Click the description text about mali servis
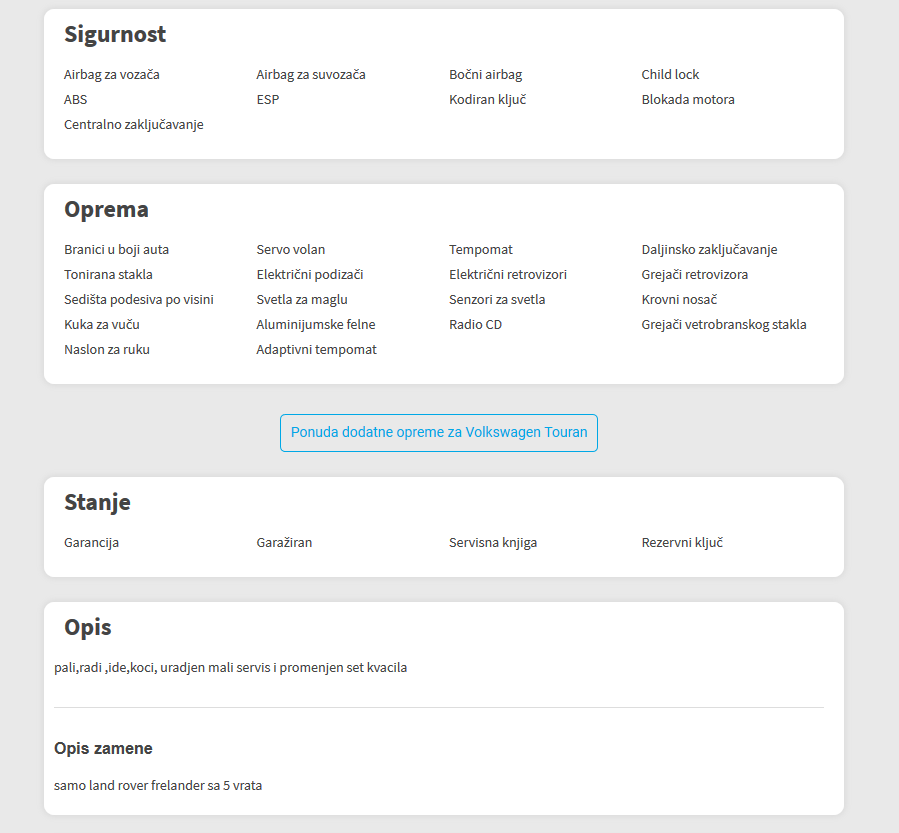Image resolution: width=899 pixels, height=833 pixels. [x=230, y=668]
